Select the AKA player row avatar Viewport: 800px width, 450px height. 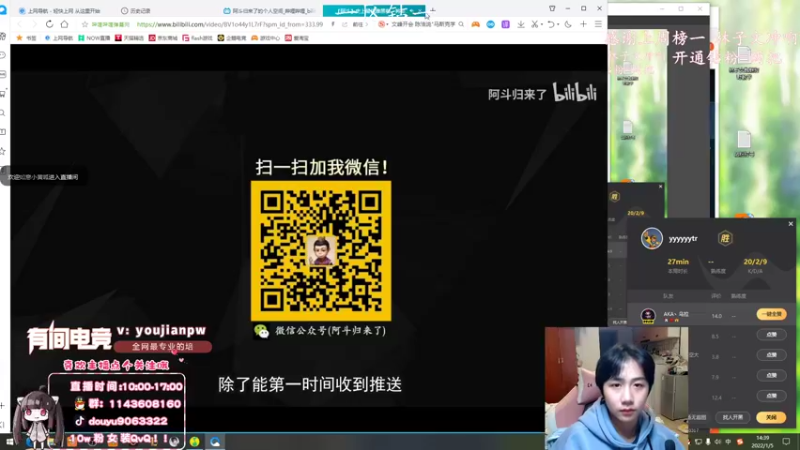tap(648, 315)
